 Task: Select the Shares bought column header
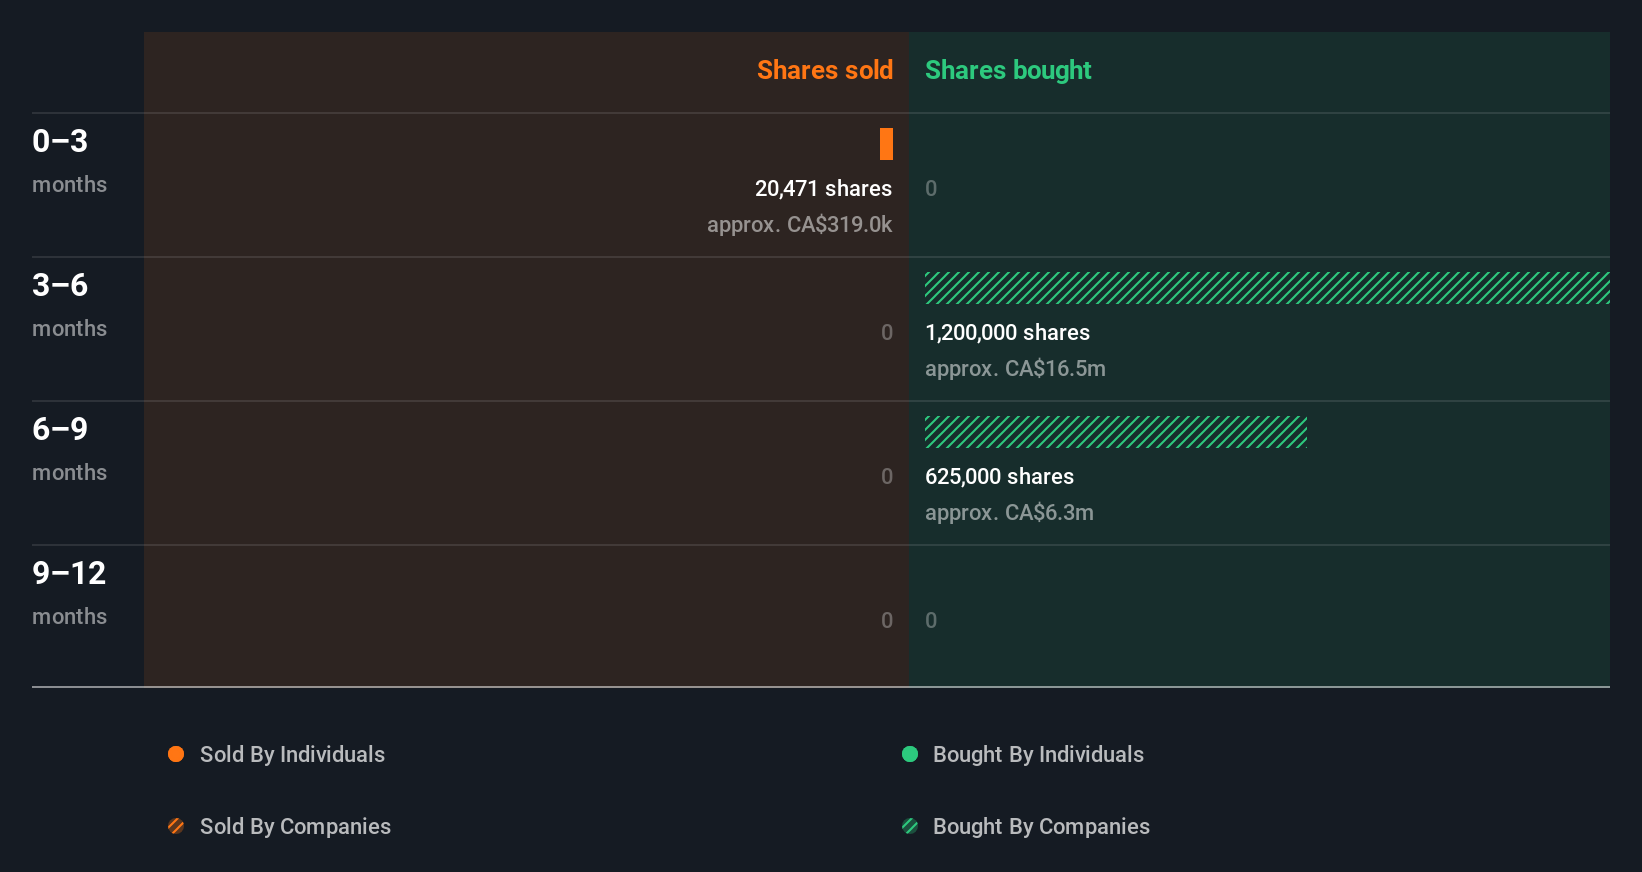click(1008, 70)
